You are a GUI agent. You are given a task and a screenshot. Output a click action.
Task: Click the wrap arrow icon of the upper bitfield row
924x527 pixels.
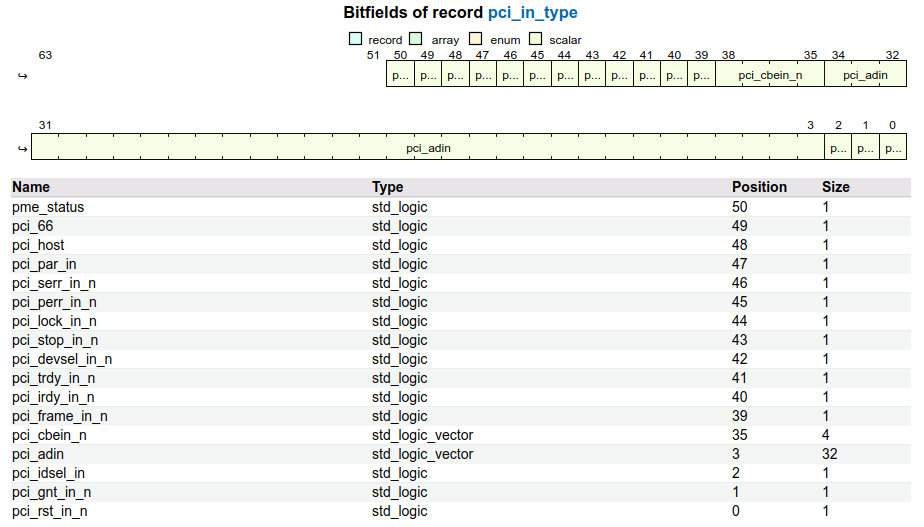pos(22,75)
